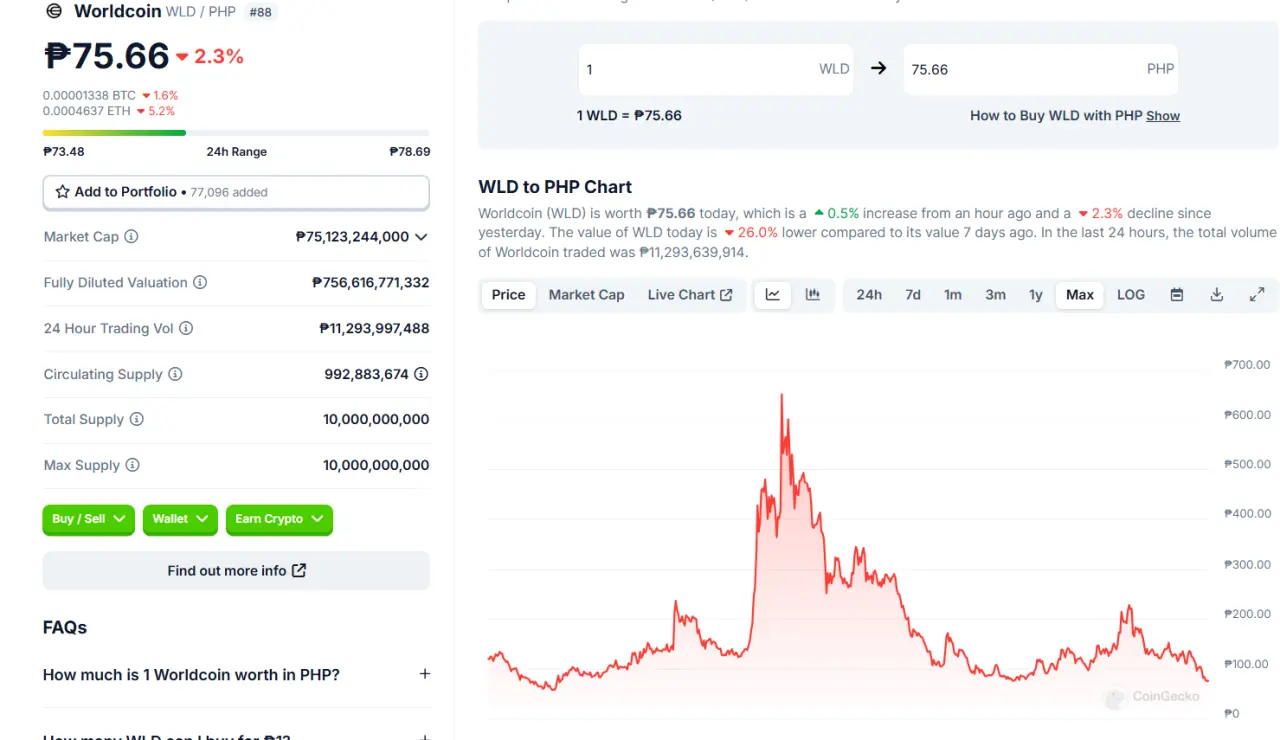Set the chart range to 7d

[913, 295]
